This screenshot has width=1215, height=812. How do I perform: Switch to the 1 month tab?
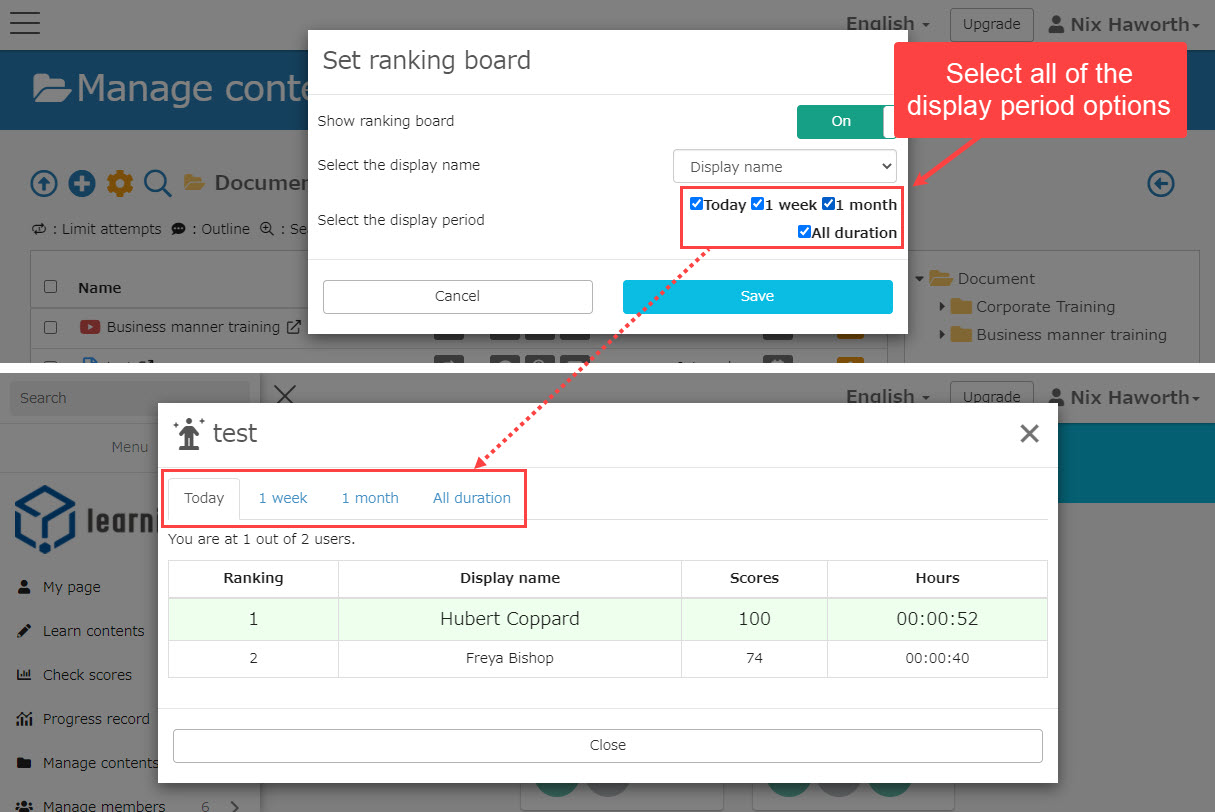pyautogui.click(x=370, y=498)
